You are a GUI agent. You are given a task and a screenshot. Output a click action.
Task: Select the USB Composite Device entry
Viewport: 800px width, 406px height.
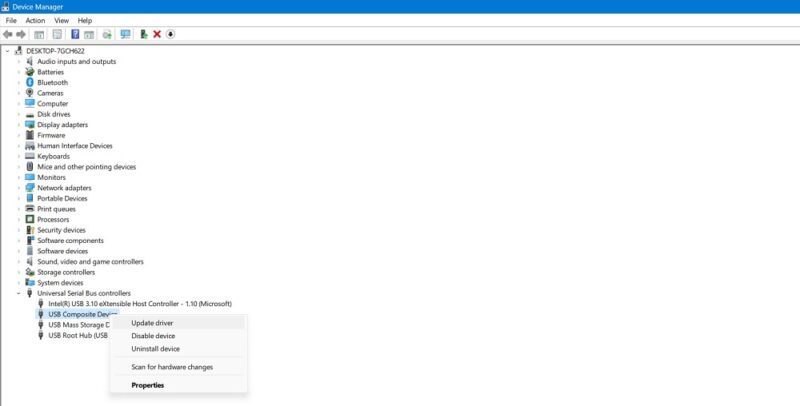coord(83,314)
